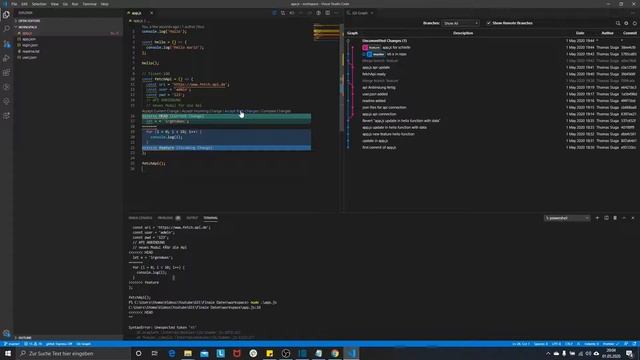Open File Explorer from the taskbar
This screenshot has height=360, width=640.
[x=188, y=353]
